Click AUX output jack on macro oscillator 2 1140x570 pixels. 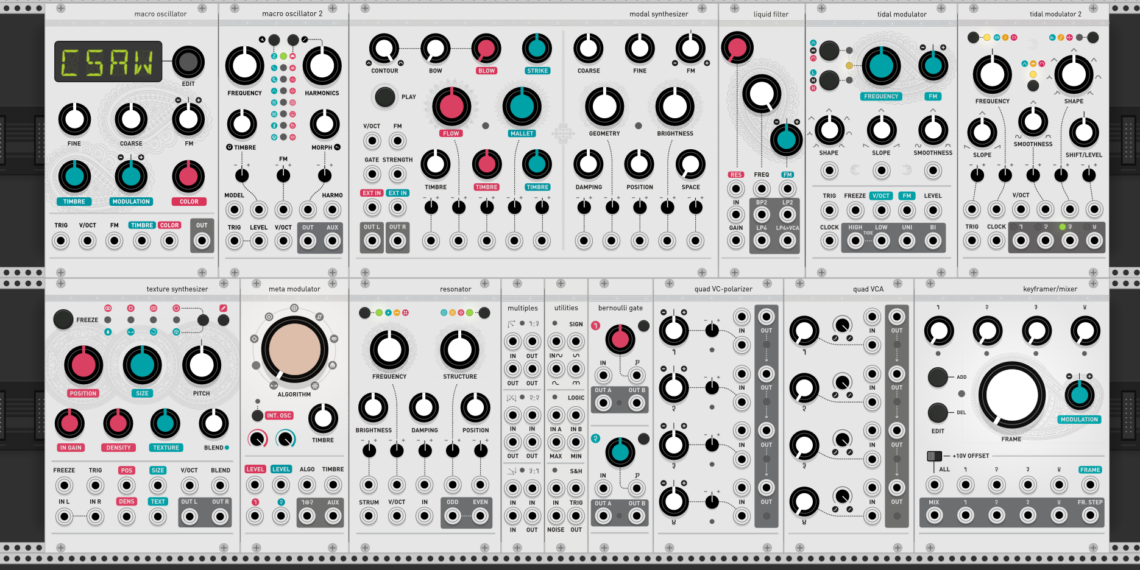pos(333,241)
